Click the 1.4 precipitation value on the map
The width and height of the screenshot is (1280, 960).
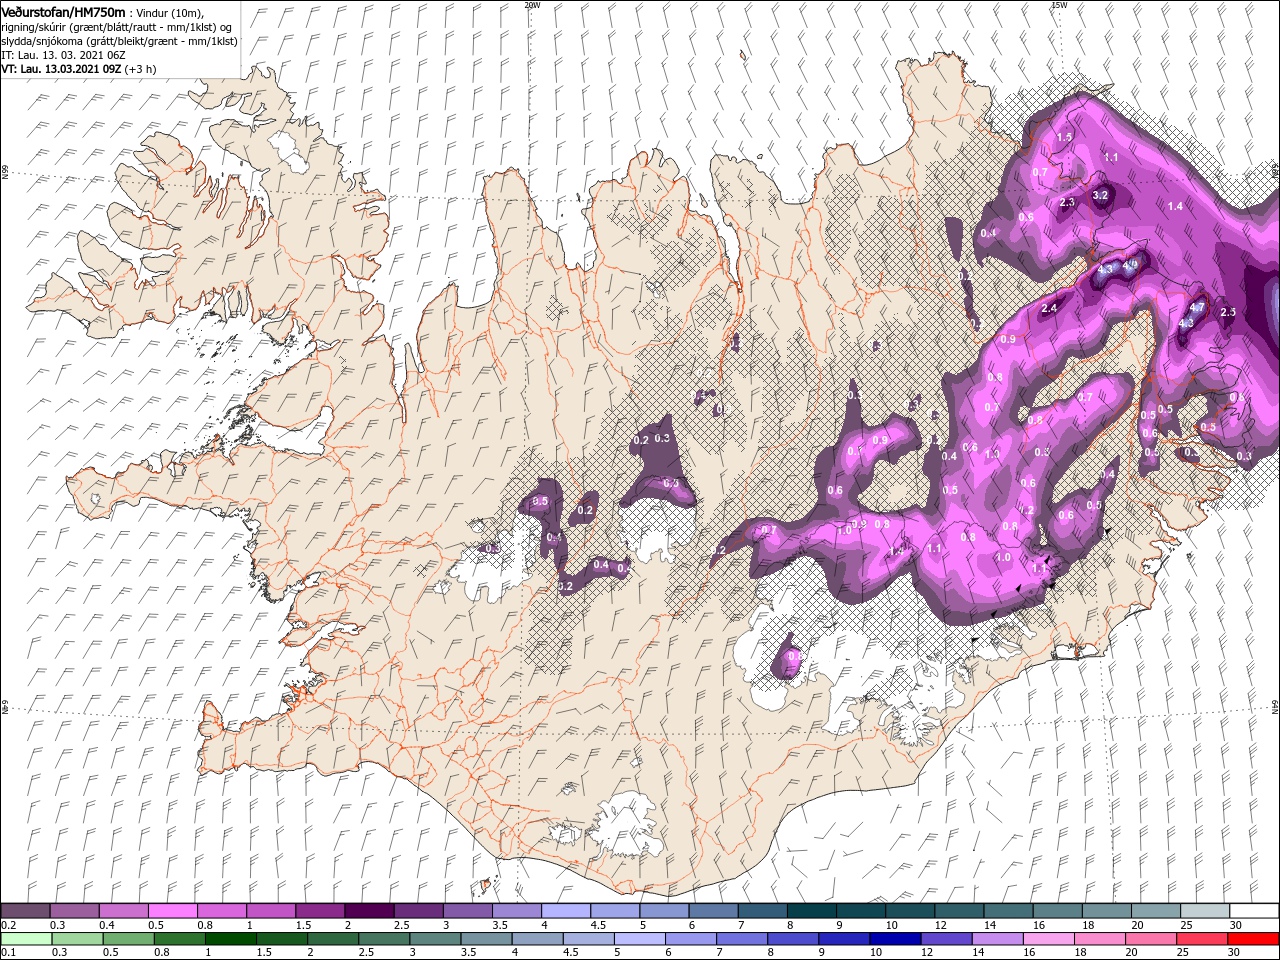1176,206
